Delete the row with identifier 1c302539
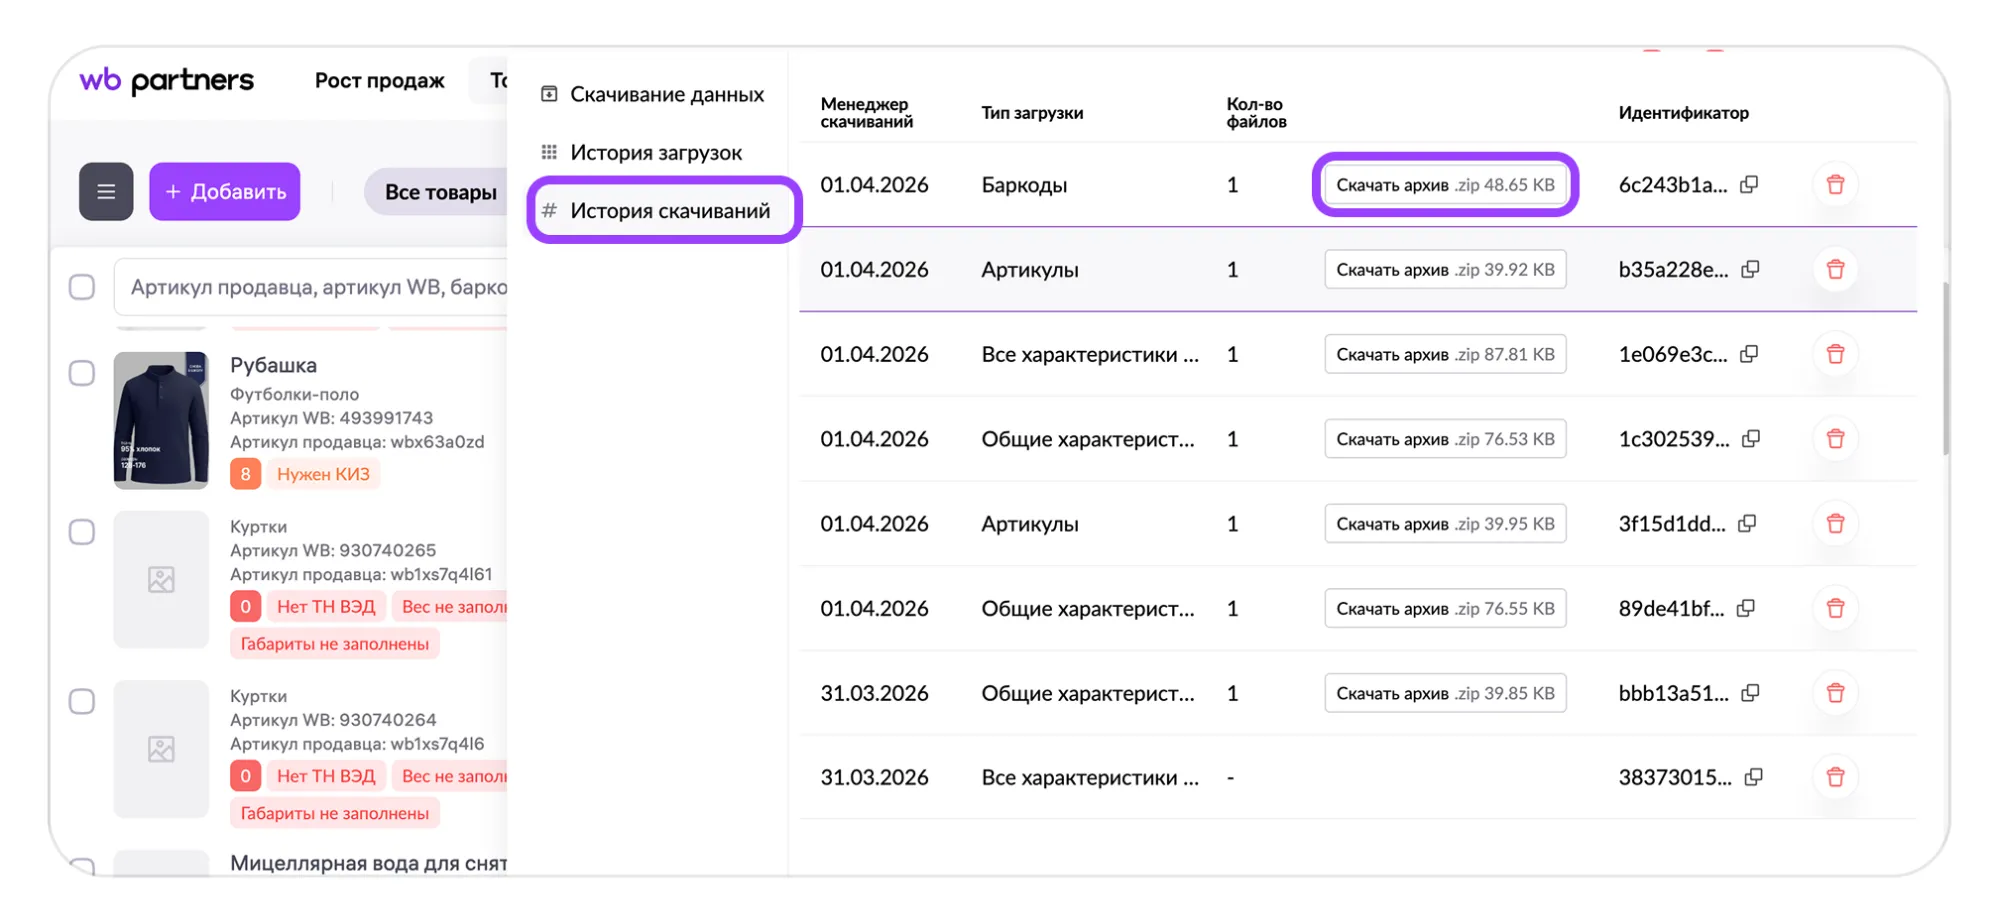1999x920 pixels. coord(1835,439)
